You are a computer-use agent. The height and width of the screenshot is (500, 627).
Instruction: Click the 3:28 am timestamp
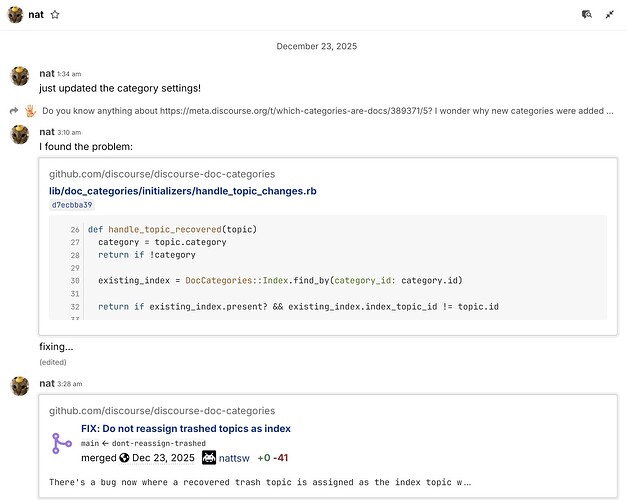70,384
